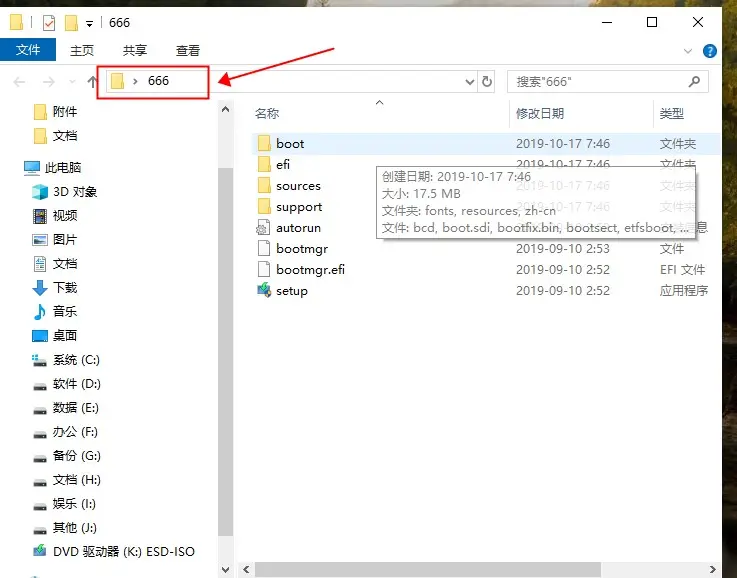Switch to the 共享 ribbon tab

tap(135, 50)
